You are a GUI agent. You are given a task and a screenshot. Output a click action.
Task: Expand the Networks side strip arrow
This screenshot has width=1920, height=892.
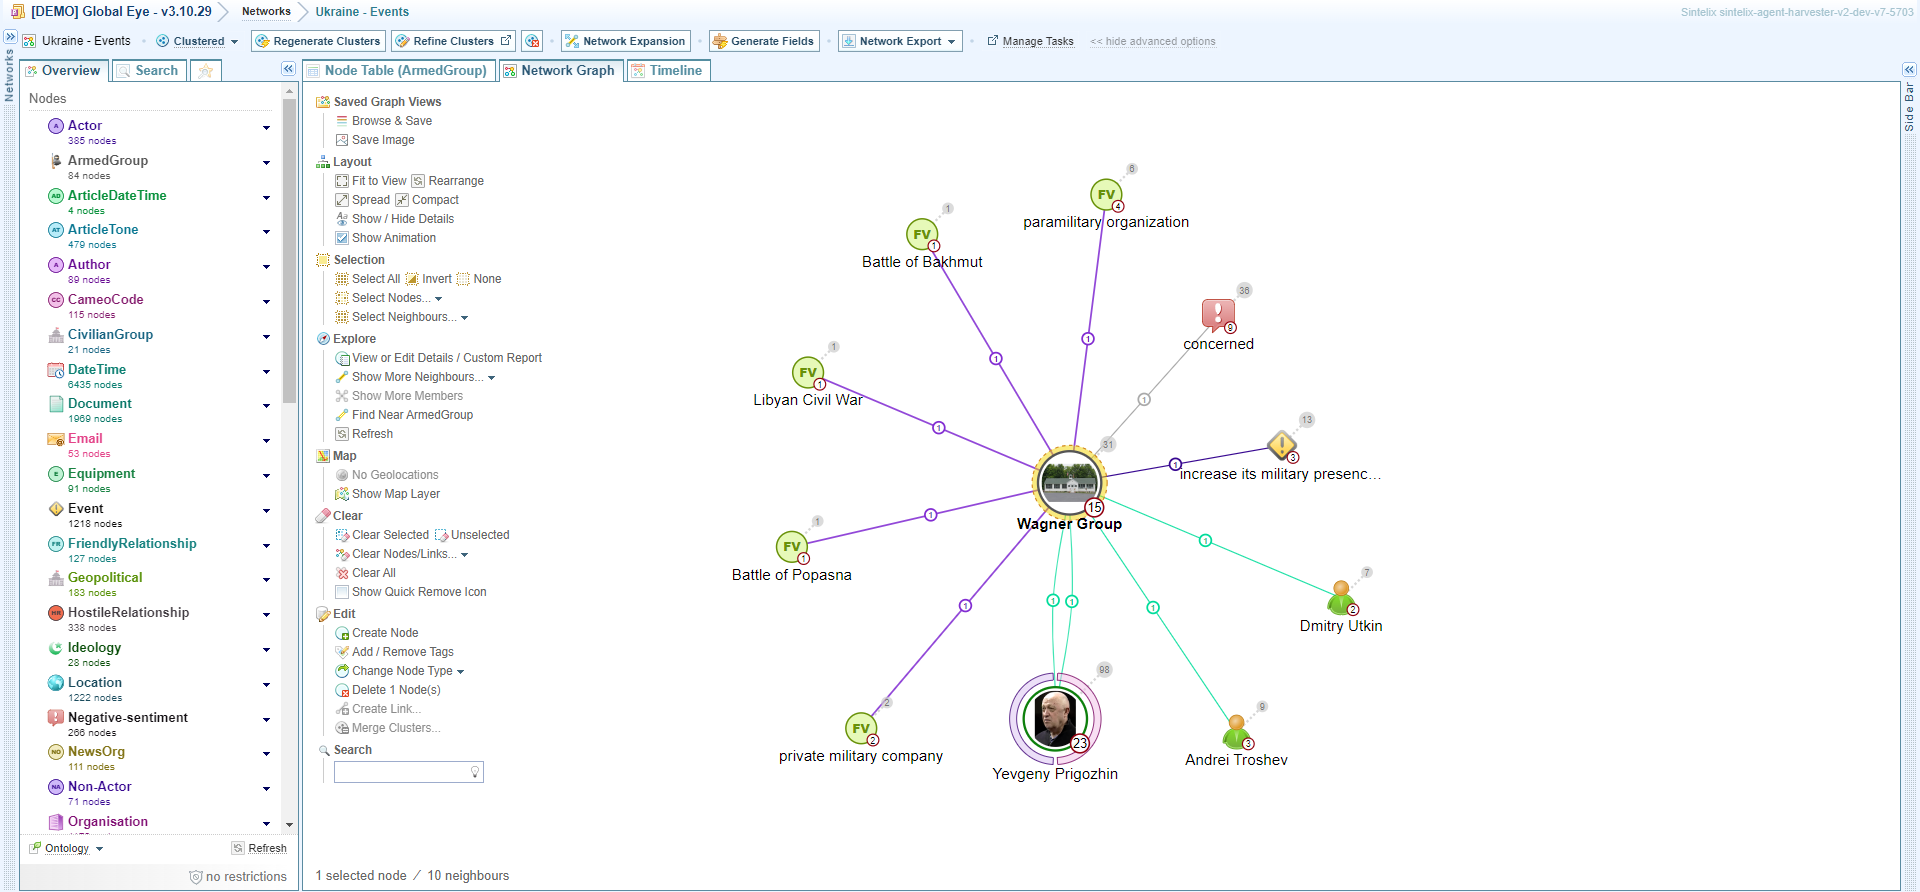[x=10, y=37]
